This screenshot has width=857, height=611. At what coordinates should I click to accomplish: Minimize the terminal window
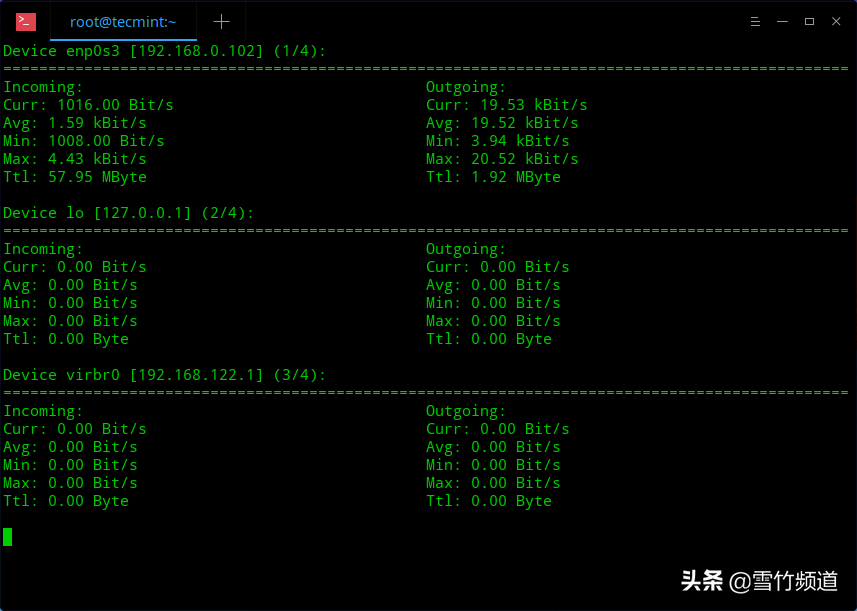coord(783,21)
